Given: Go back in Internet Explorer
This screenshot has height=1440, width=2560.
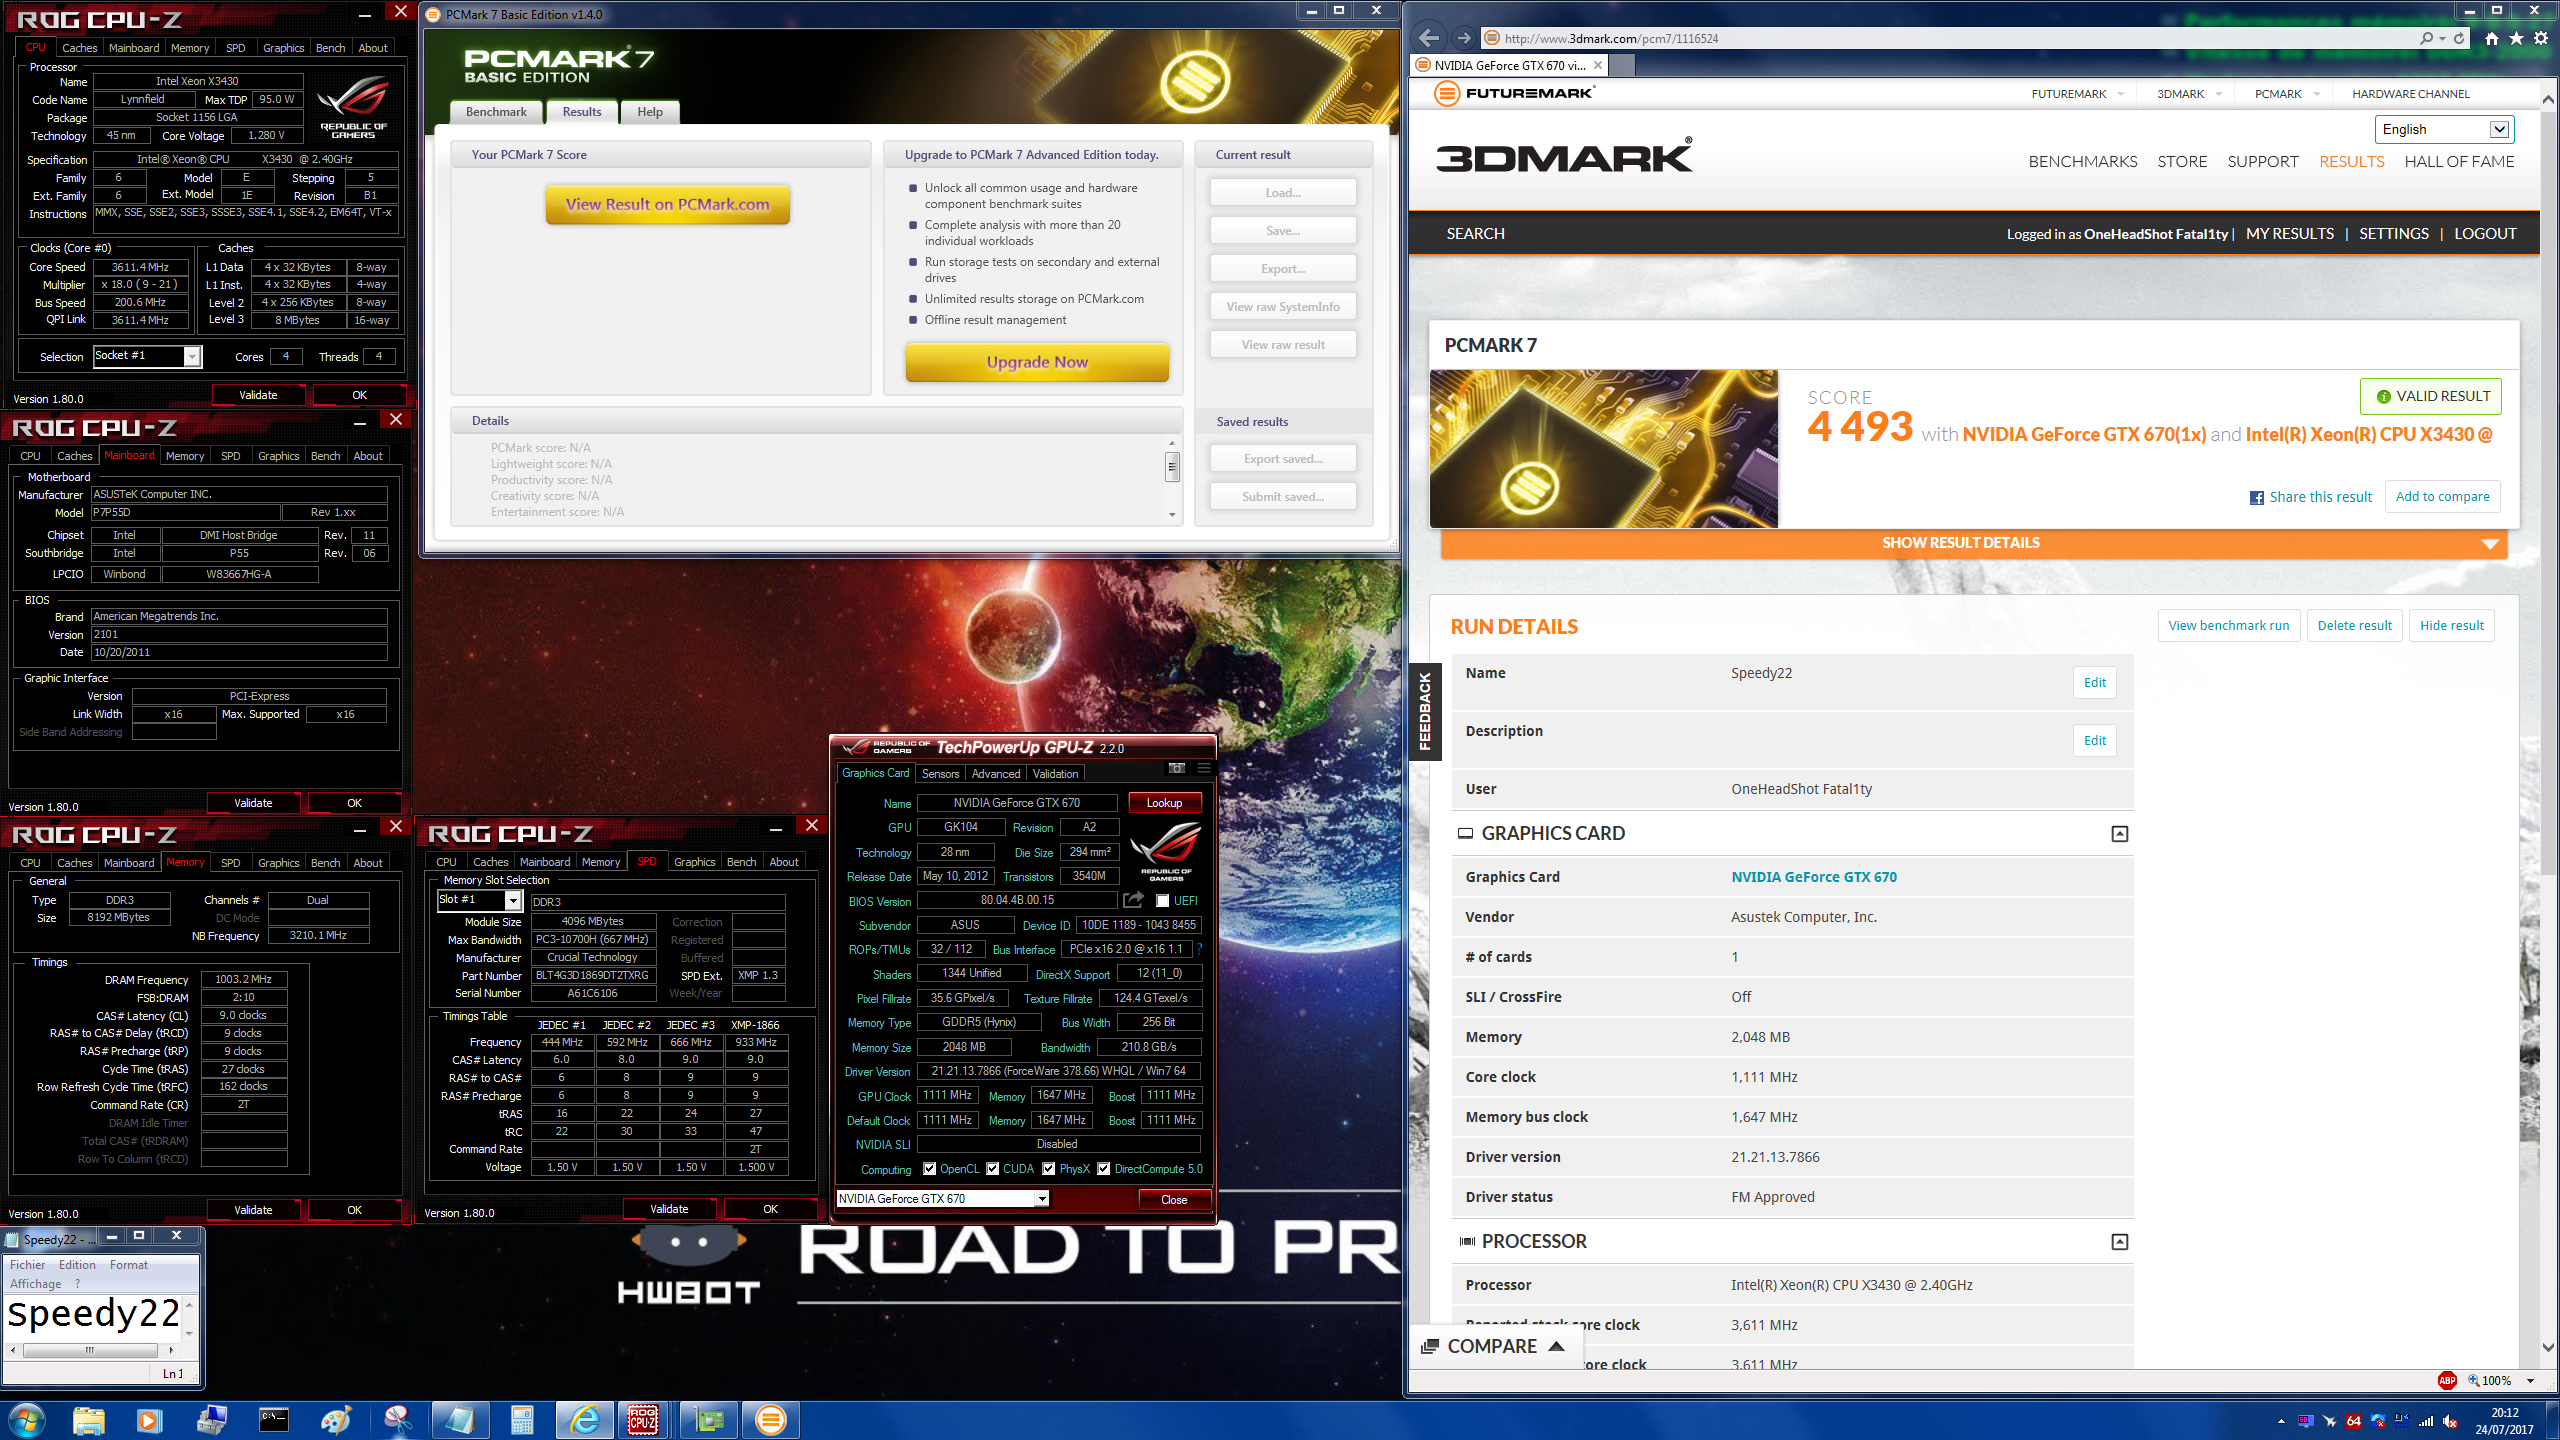Looking at the screenshot, I should click(1429, 38).
